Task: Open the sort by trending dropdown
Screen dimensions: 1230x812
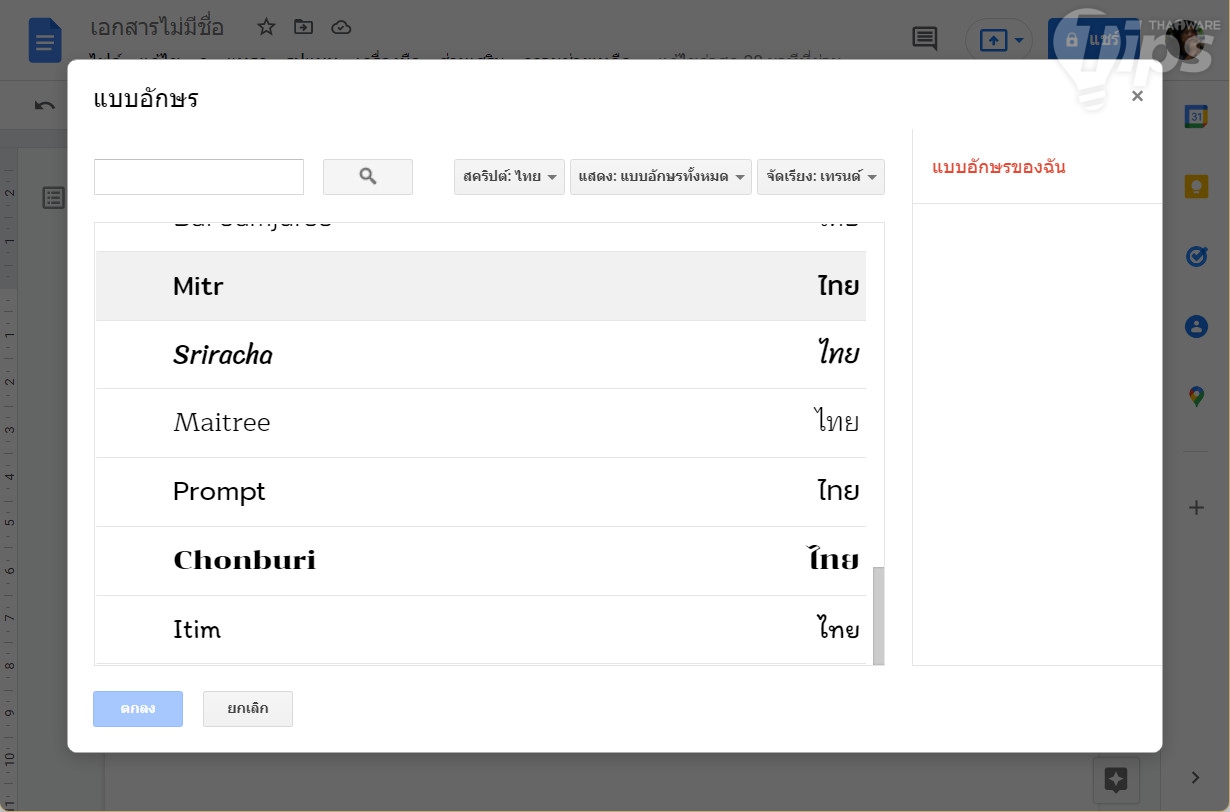Action: 820,177
